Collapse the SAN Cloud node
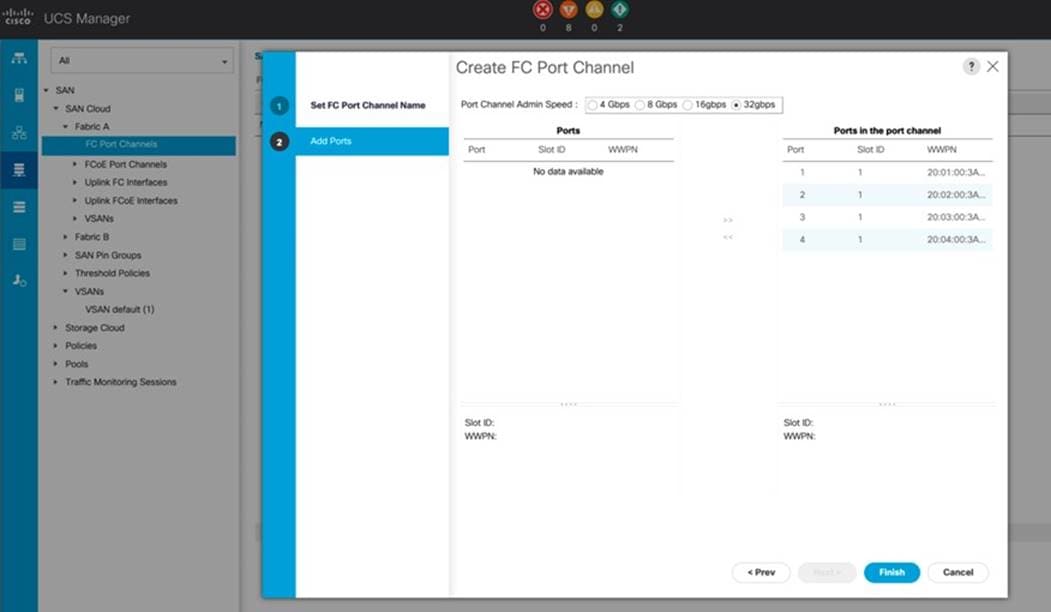Screen dimensions: 1051x612 coord(56,108)
